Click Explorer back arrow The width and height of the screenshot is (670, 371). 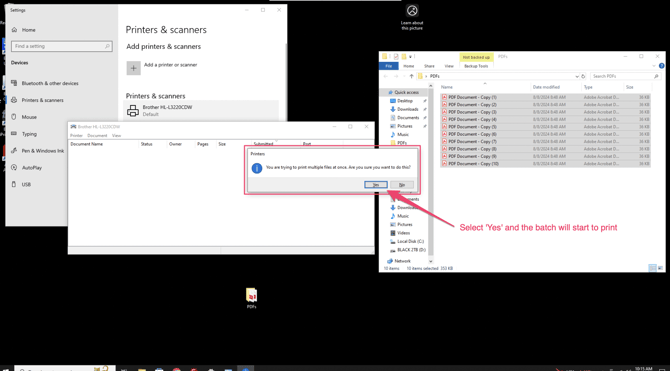pos(385,76)
